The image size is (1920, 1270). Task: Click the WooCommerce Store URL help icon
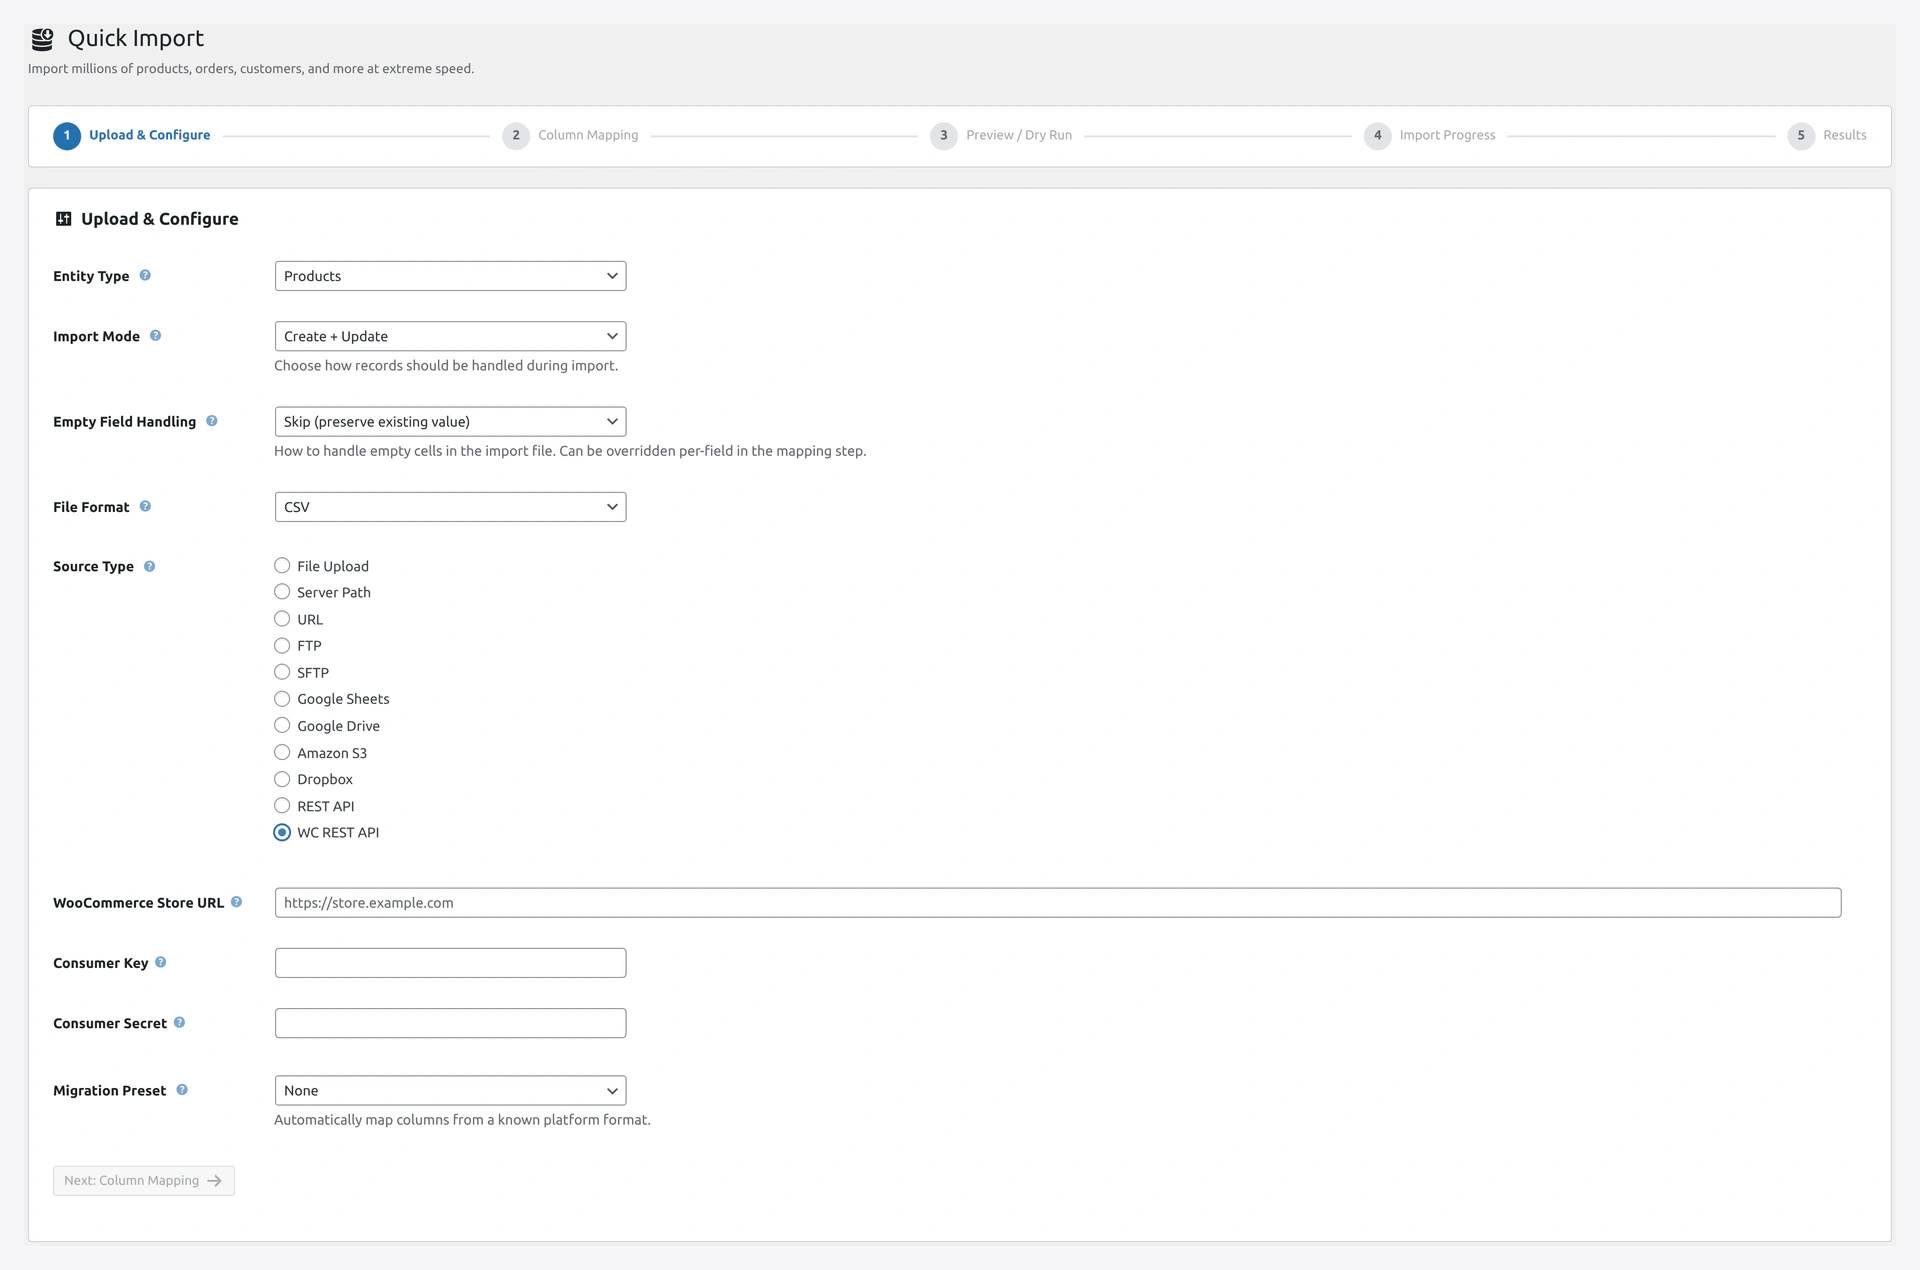click(237, 902)
